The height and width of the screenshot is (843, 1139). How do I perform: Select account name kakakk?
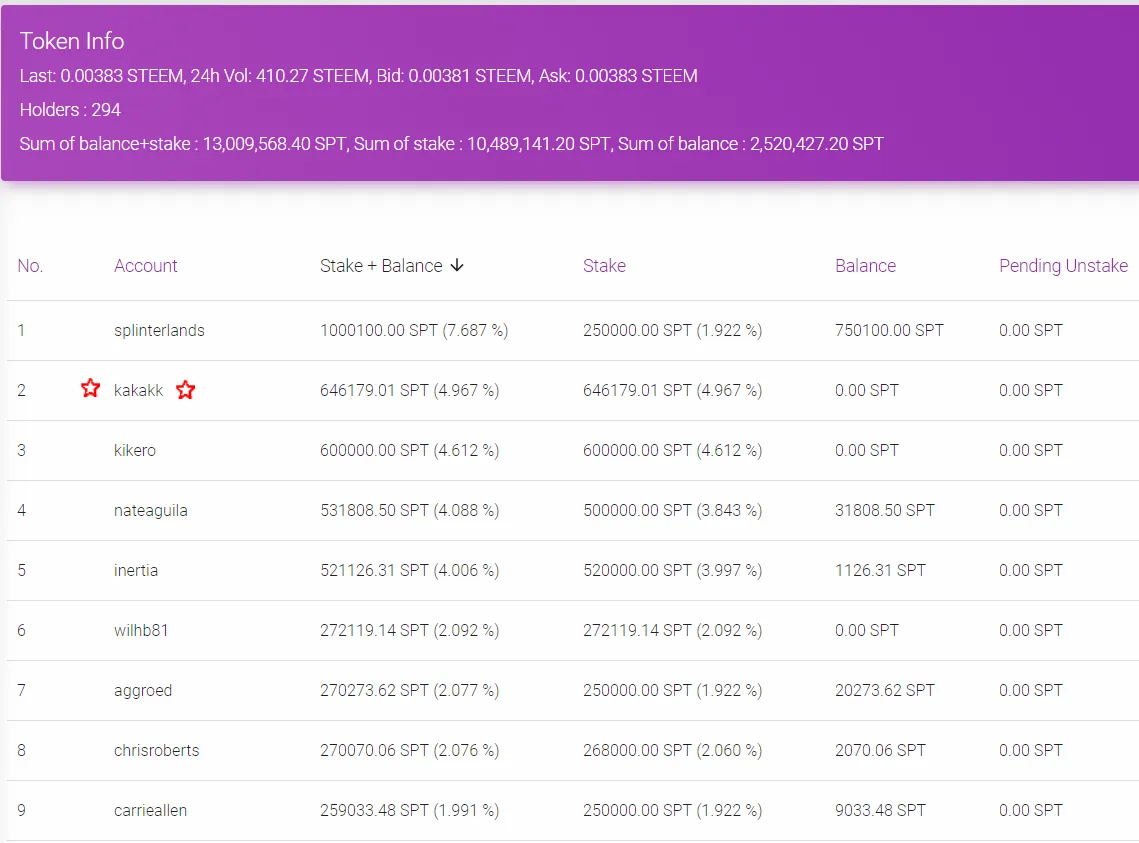click(x=139, y=391)
